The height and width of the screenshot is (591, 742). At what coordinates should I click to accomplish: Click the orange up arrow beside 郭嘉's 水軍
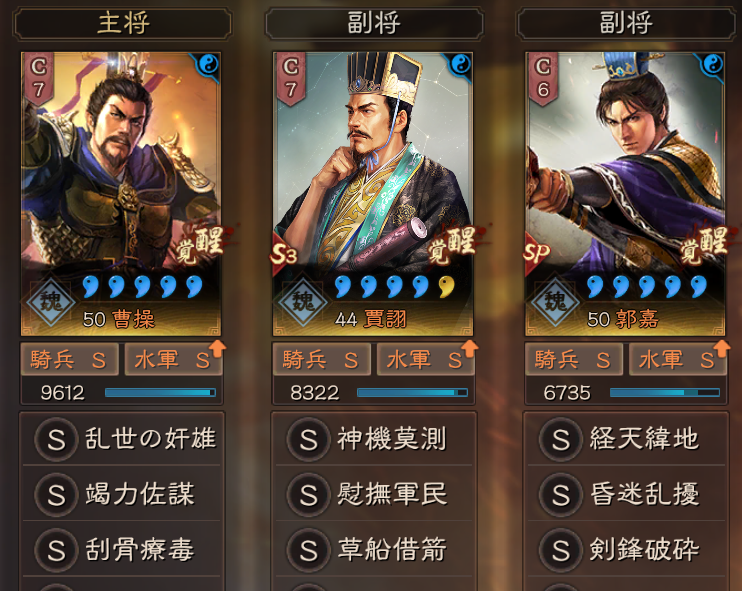[x=722, y=348]
